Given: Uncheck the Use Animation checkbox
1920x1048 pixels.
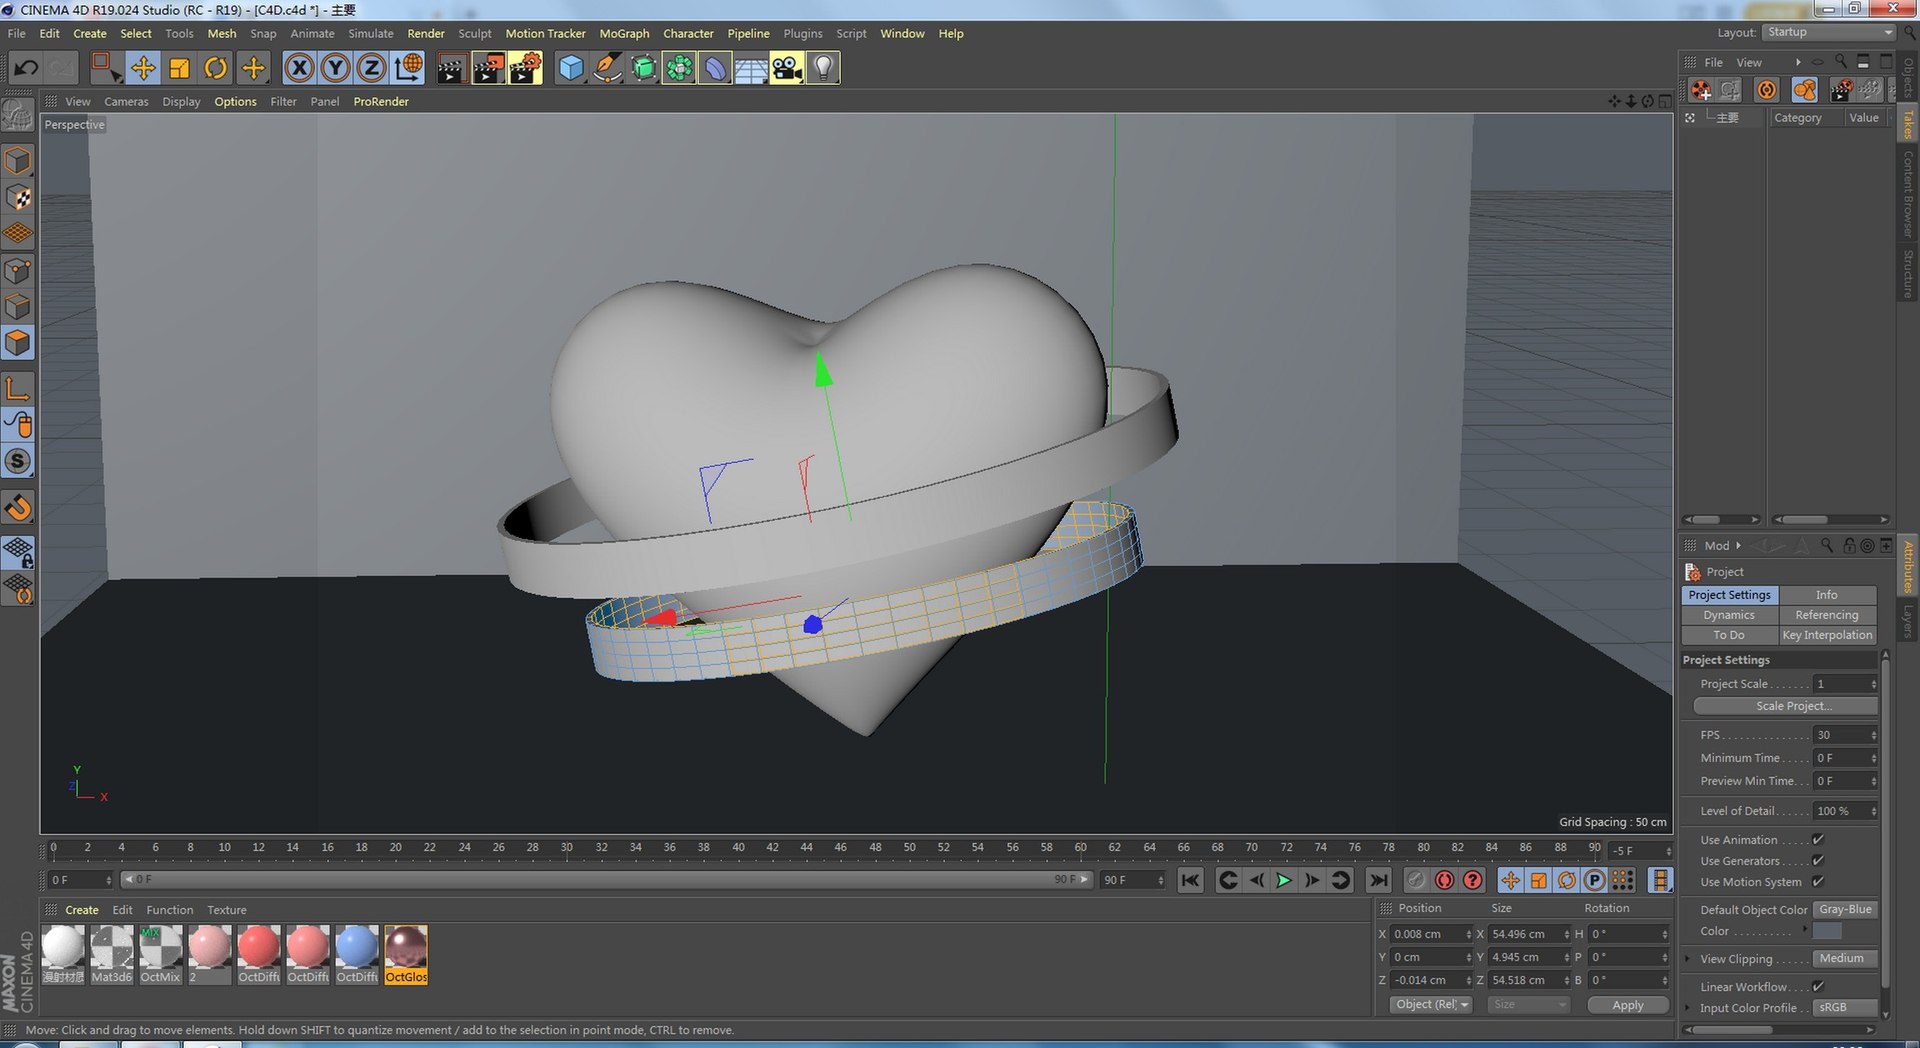Looking at the screenshot, I should tap(1818, 840).
